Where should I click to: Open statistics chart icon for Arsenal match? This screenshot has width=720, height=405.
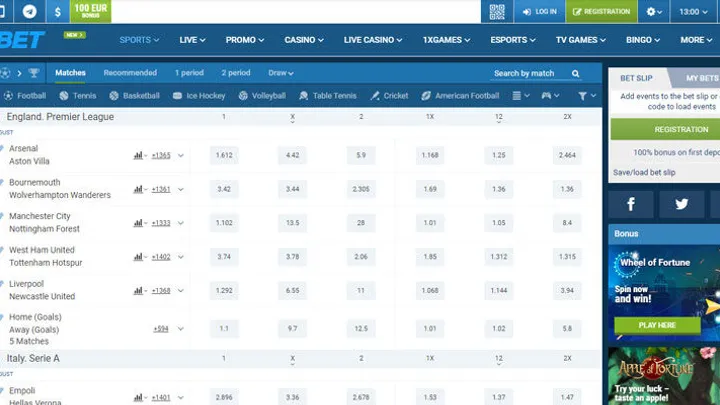pyautogui.click(x=138, y=155)
